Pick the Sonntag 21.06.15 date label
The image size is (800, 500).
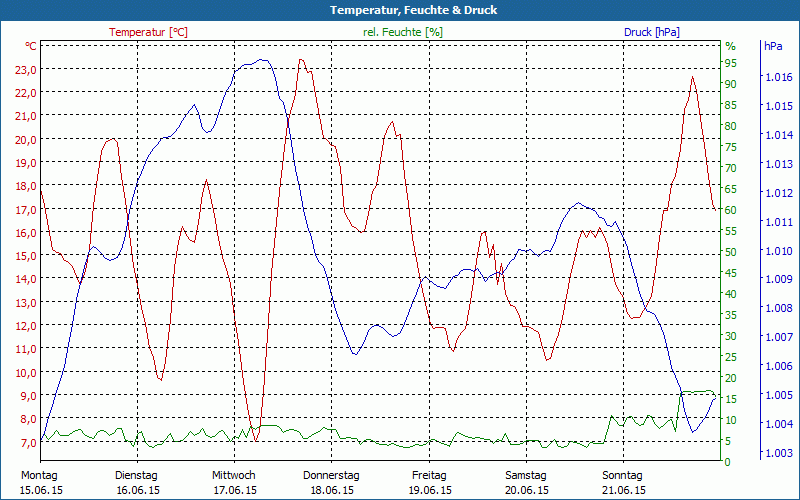click(x=624, y=482)
